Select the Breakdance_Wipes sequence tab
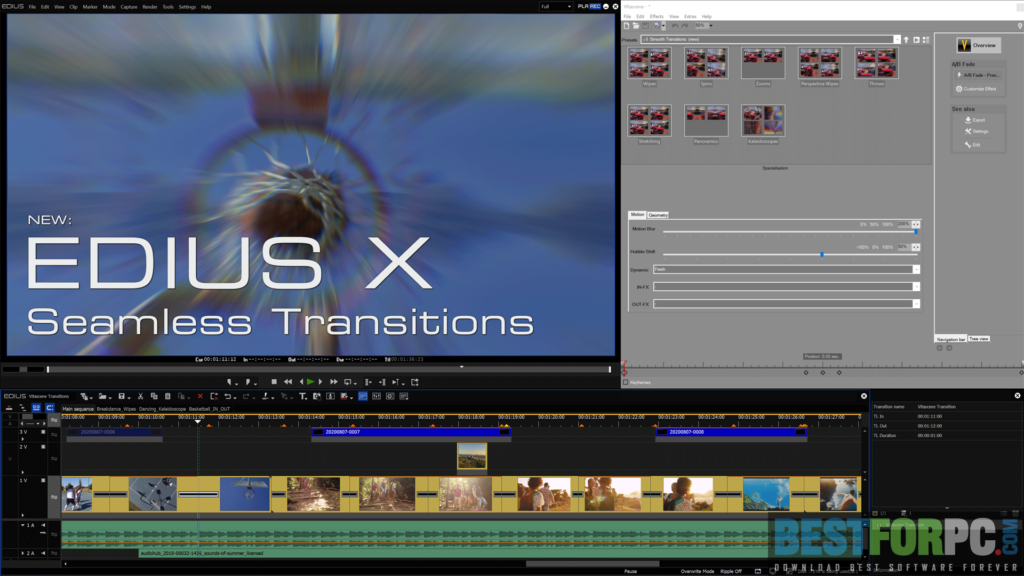The image size is (1024, 576). pos(116,409)
